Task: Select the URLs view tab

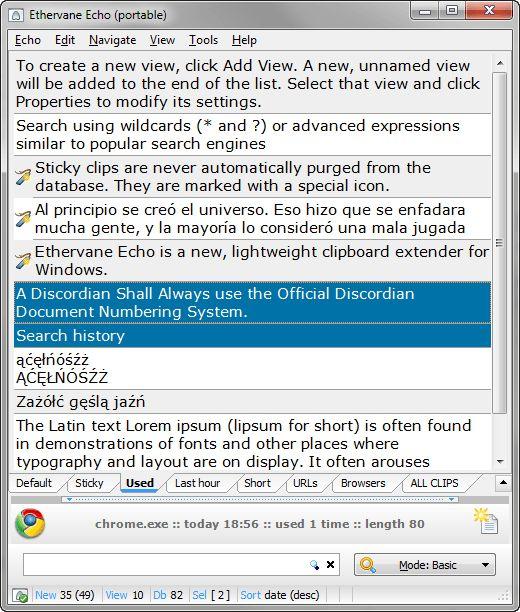Action: (305, 483)
